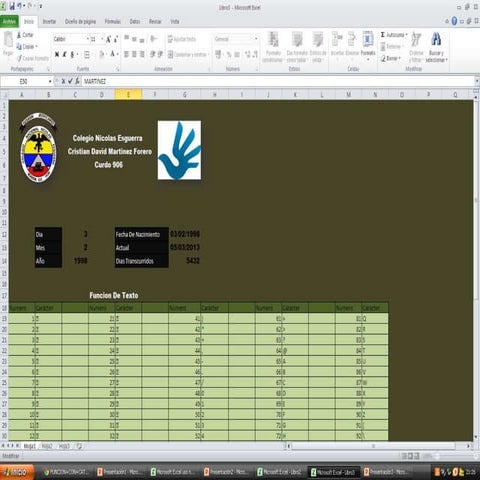This screenshot has height=480, width=480.
Task: Click the Copiar button
Action: click(27, 47)
